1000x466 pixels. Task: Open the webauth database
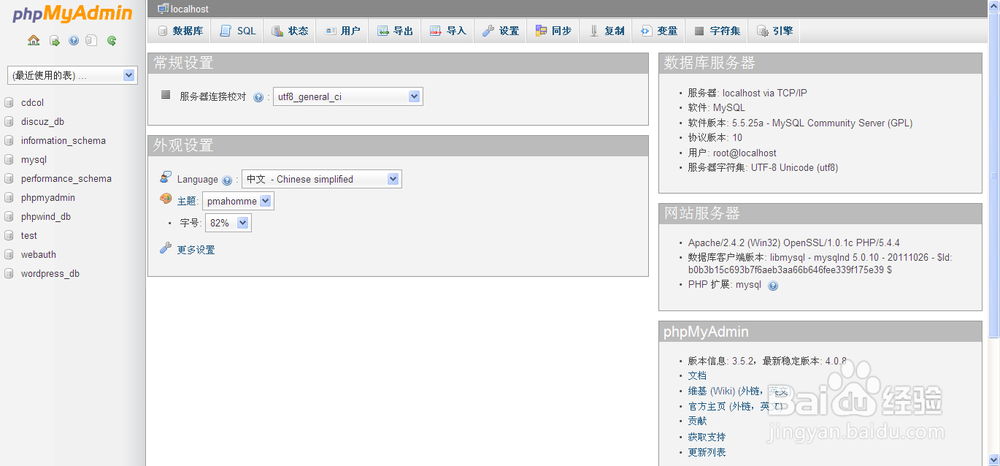pos(38,254)
